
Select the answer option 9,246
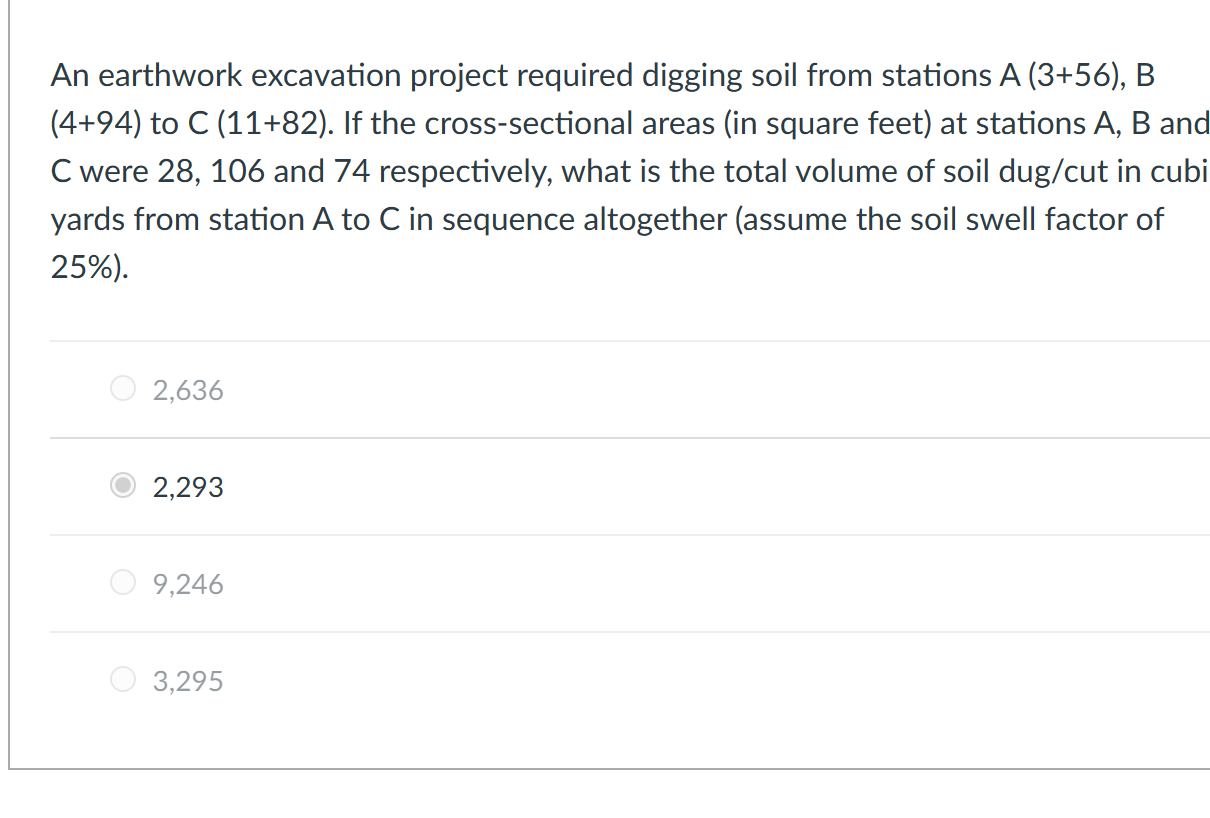click(x=186, y=584)
